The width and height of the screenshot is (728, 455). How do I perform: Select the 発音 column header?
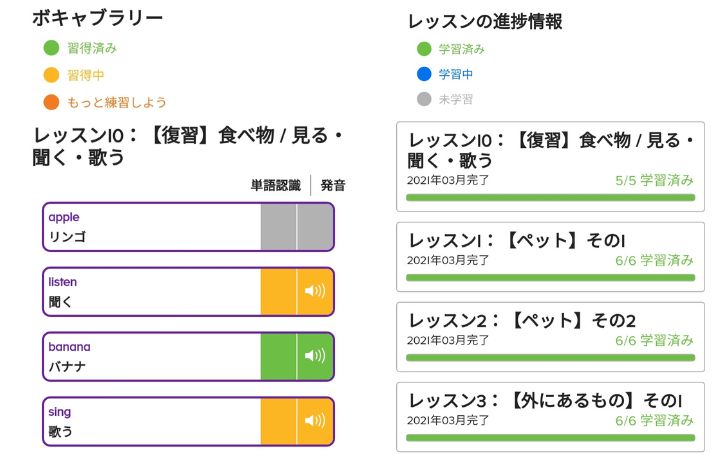[333, 185]
